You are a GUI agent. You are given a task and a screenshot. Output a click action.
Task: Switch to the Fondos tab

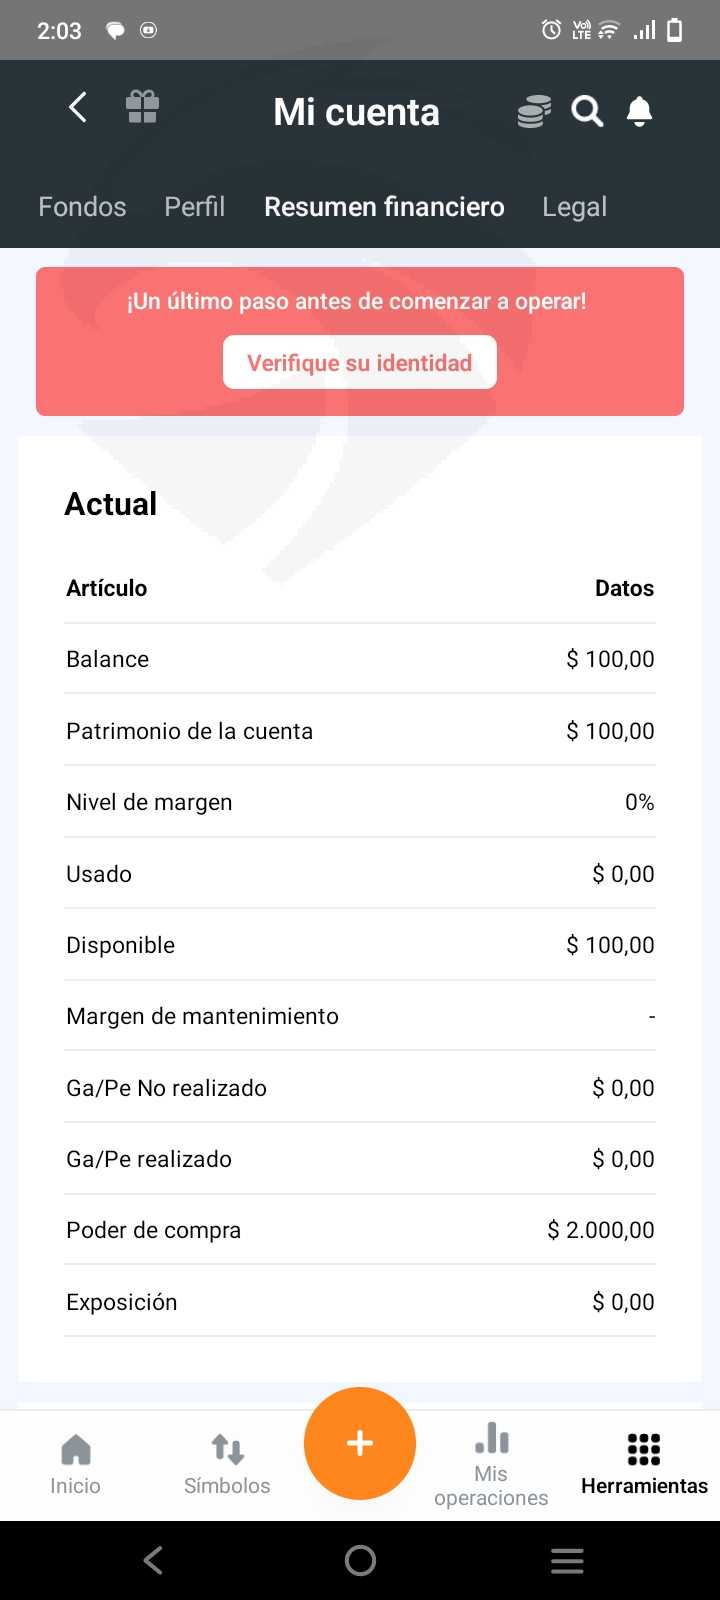coord(82,207)
